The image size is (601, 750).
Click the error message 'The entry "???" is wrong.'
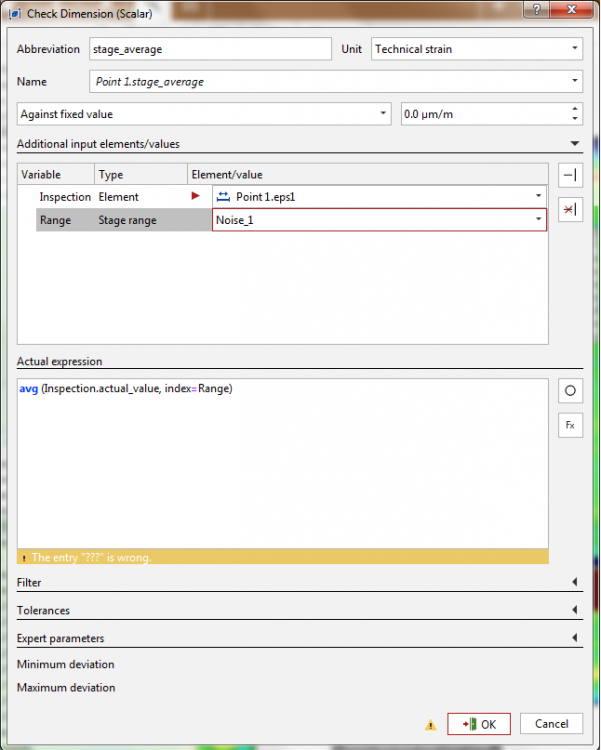(x=91, y=558)
